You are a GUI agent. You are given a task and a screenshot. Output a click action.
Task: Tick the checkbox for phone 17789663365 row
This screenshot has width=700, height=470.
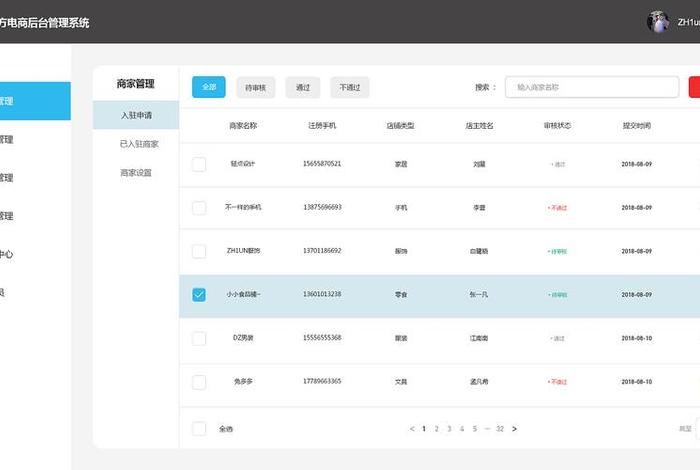pyautogui.click(x=199, y=382)
